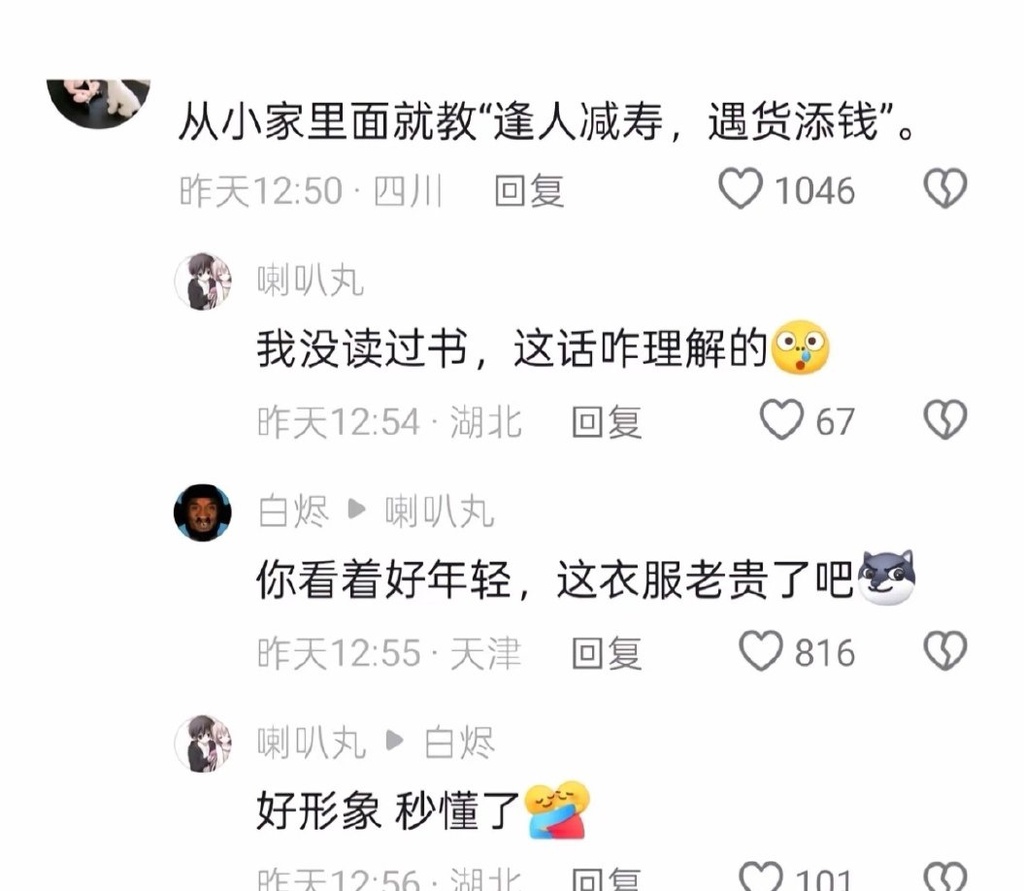Open 喇叭丸 username above 我没读过书

pos(310,281)
